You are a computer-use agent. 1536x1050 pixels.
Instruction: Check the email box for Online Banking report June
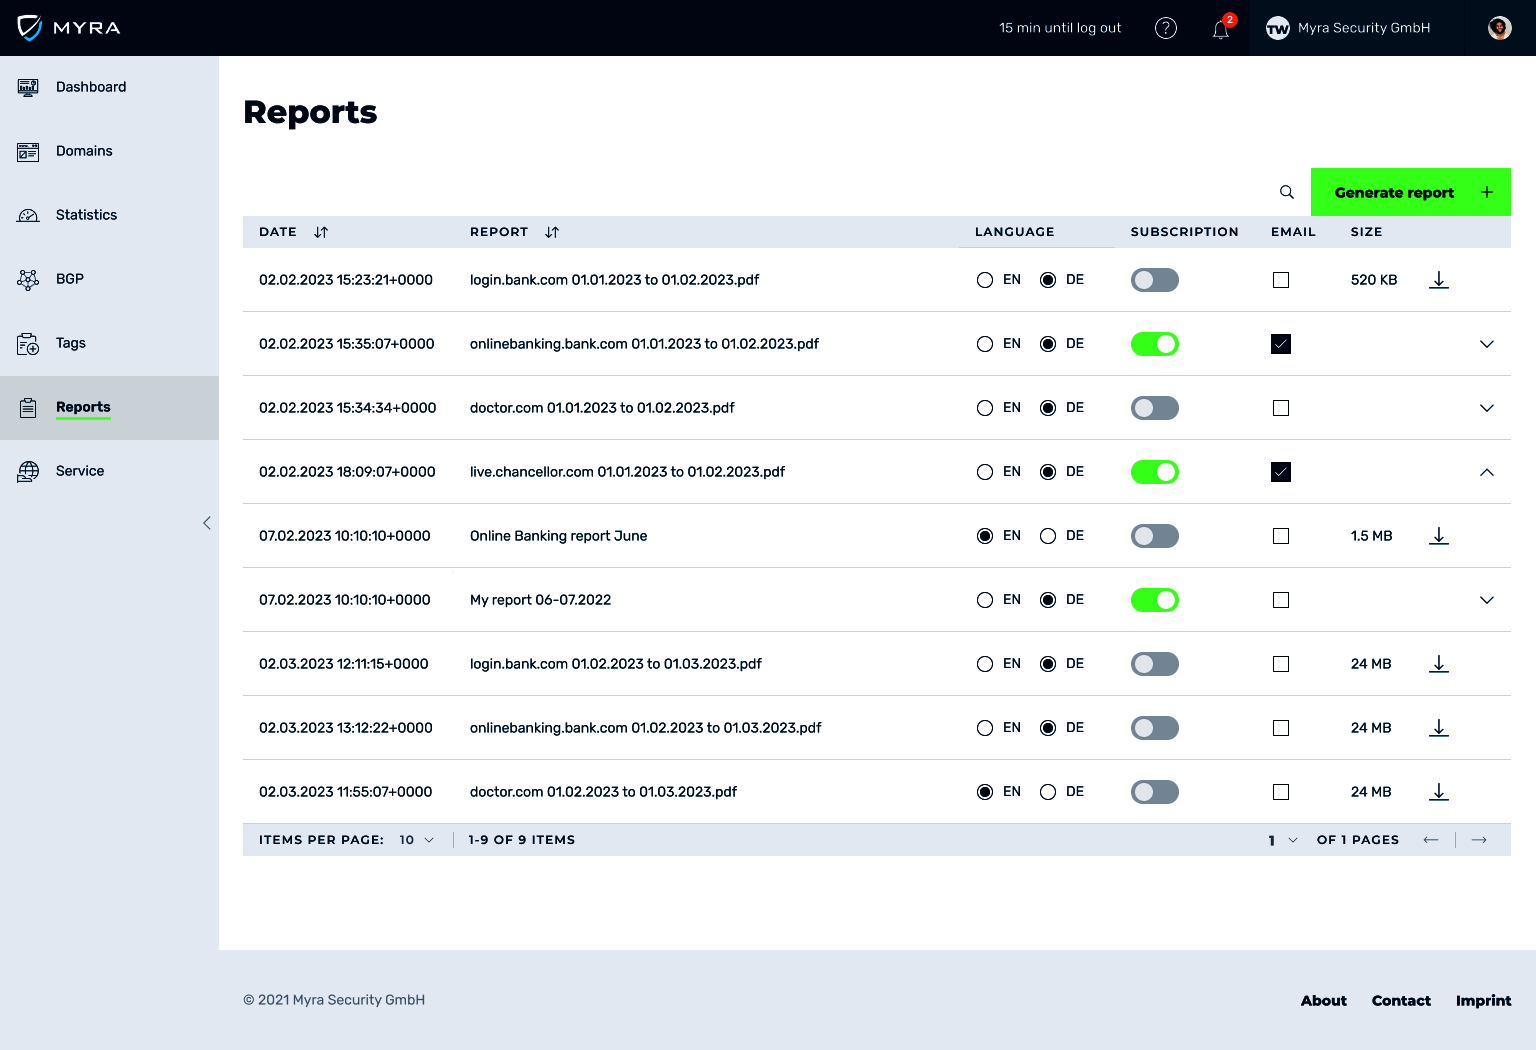click(1281, 536)
